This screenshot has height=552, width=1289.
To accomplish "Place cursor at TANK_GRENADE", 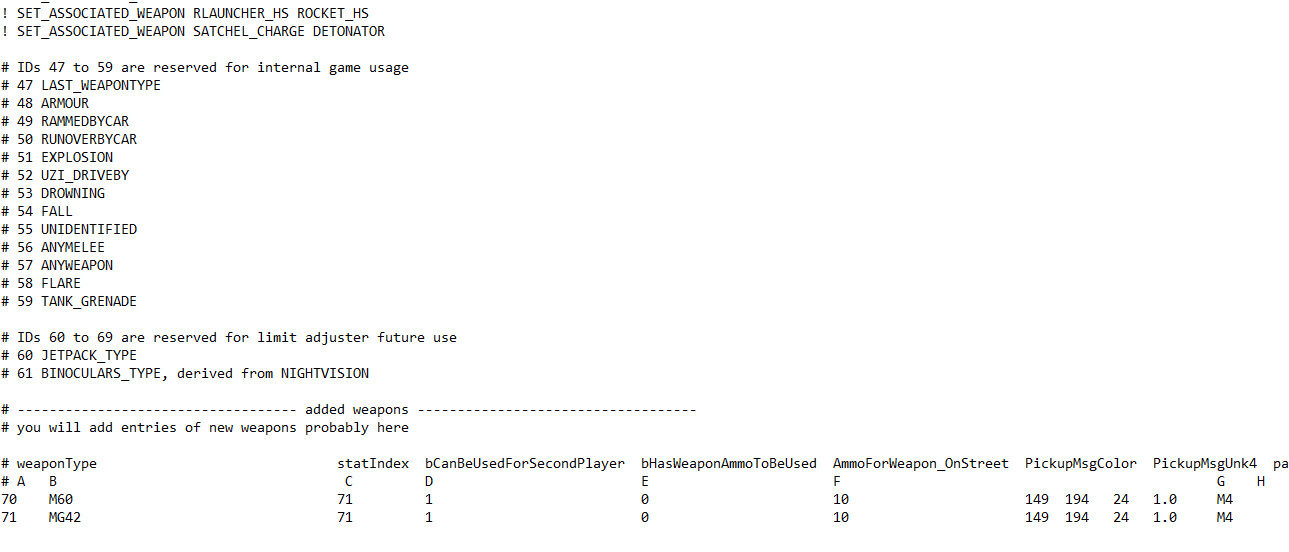I will point(88,302).
